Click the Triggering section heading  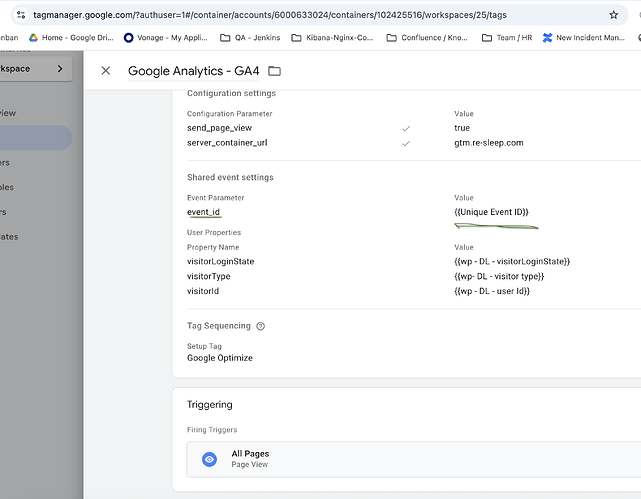pyautogui.click(x=209, y=405)
